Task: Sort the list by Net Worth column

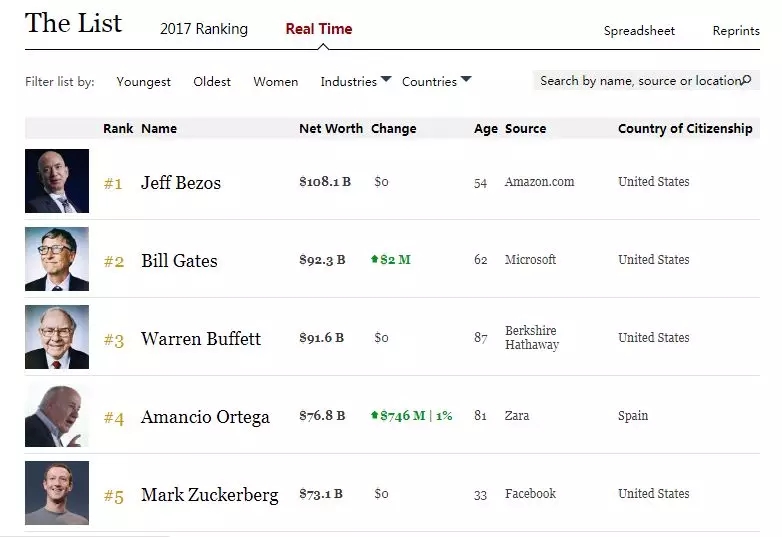Action: point(331,129)
